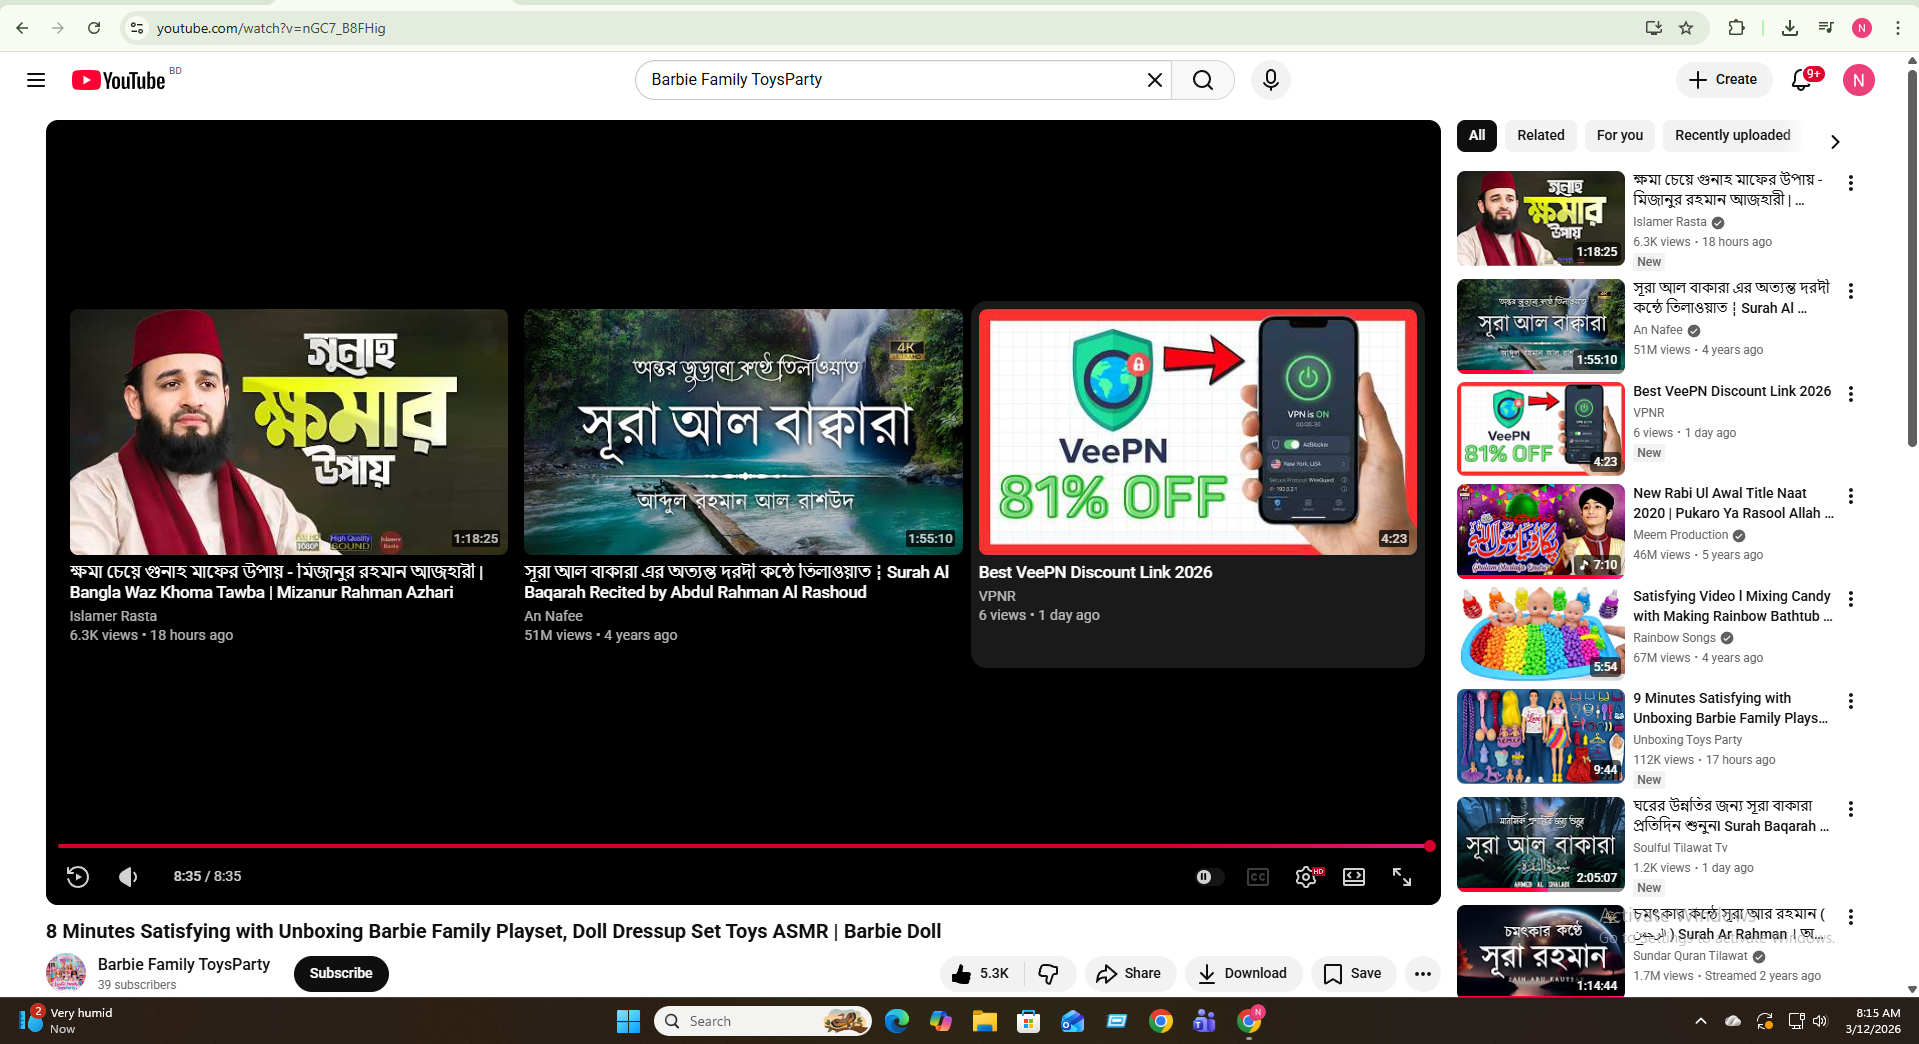The image size is (1919, 1044).
Task: Select the Related filter chip
Action: (1540, 136)
